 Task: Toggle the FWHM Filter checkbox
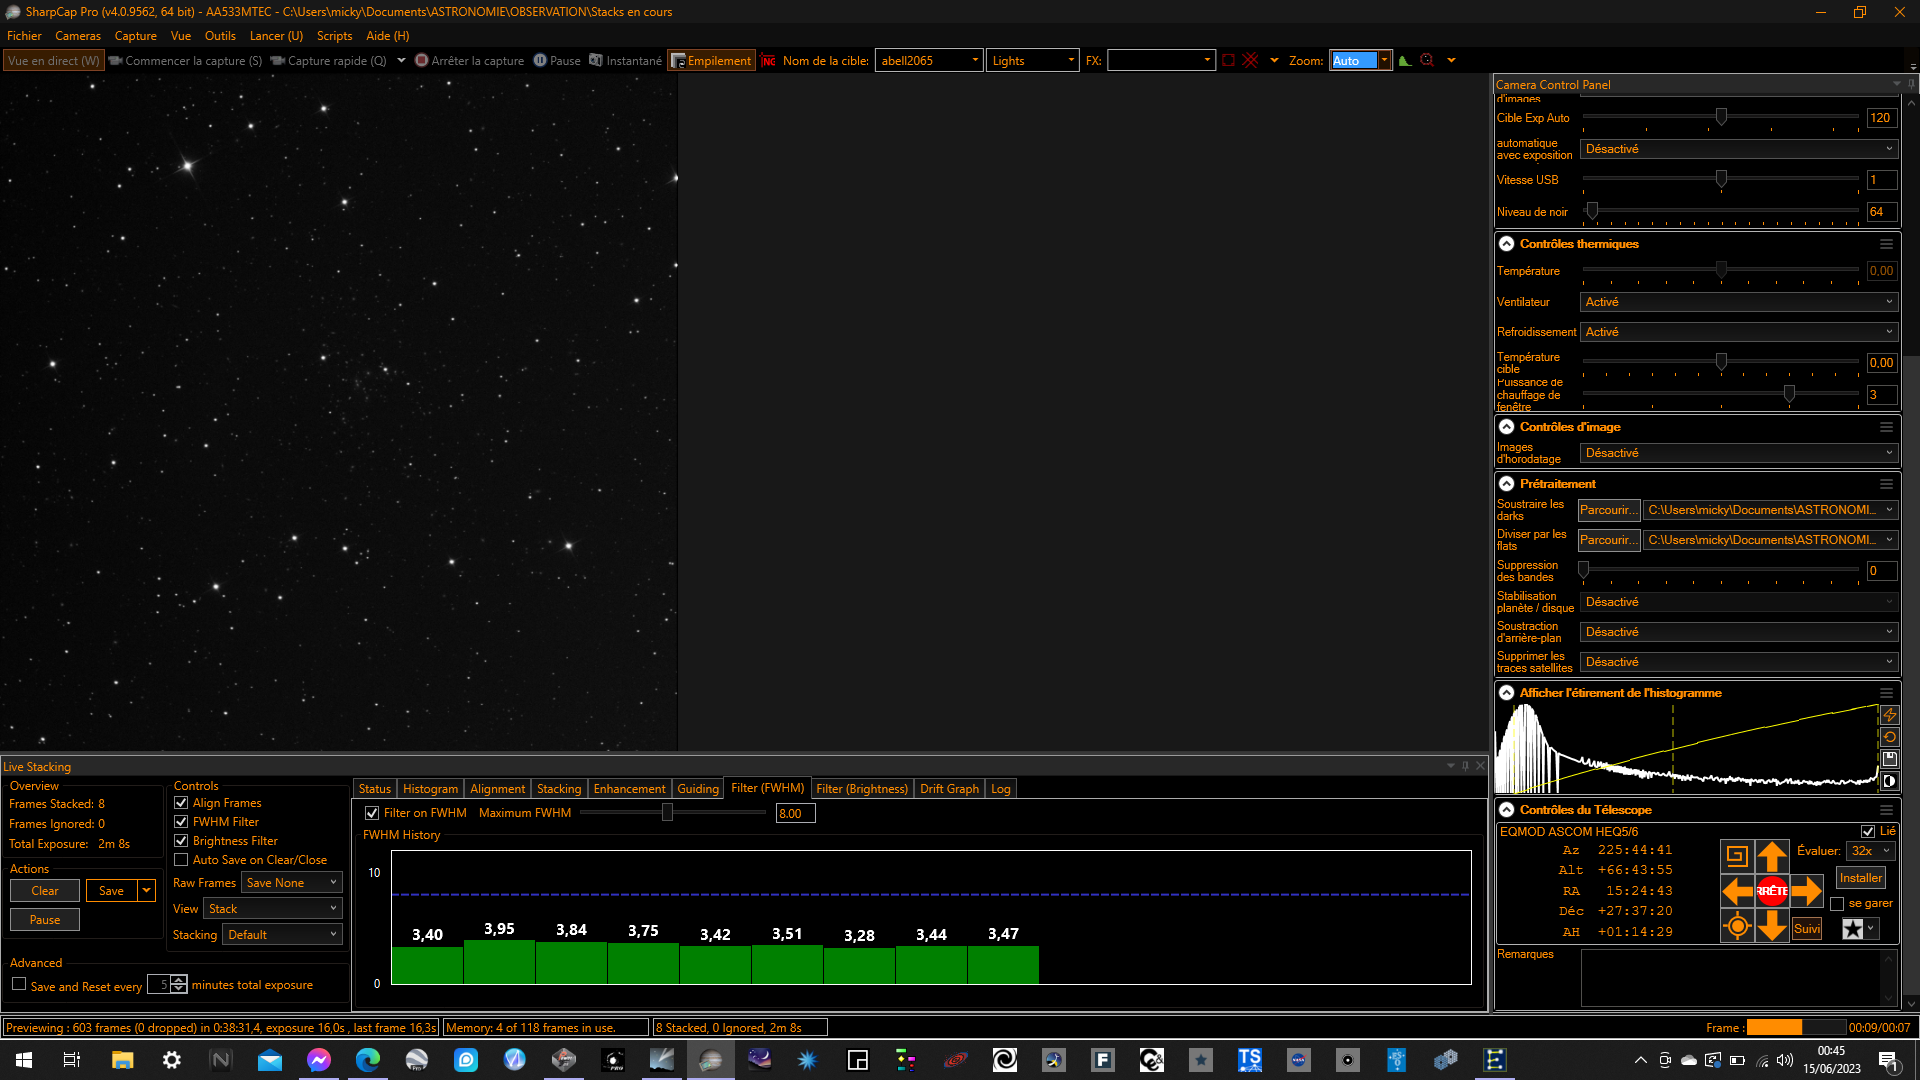(x=181, y=821)
